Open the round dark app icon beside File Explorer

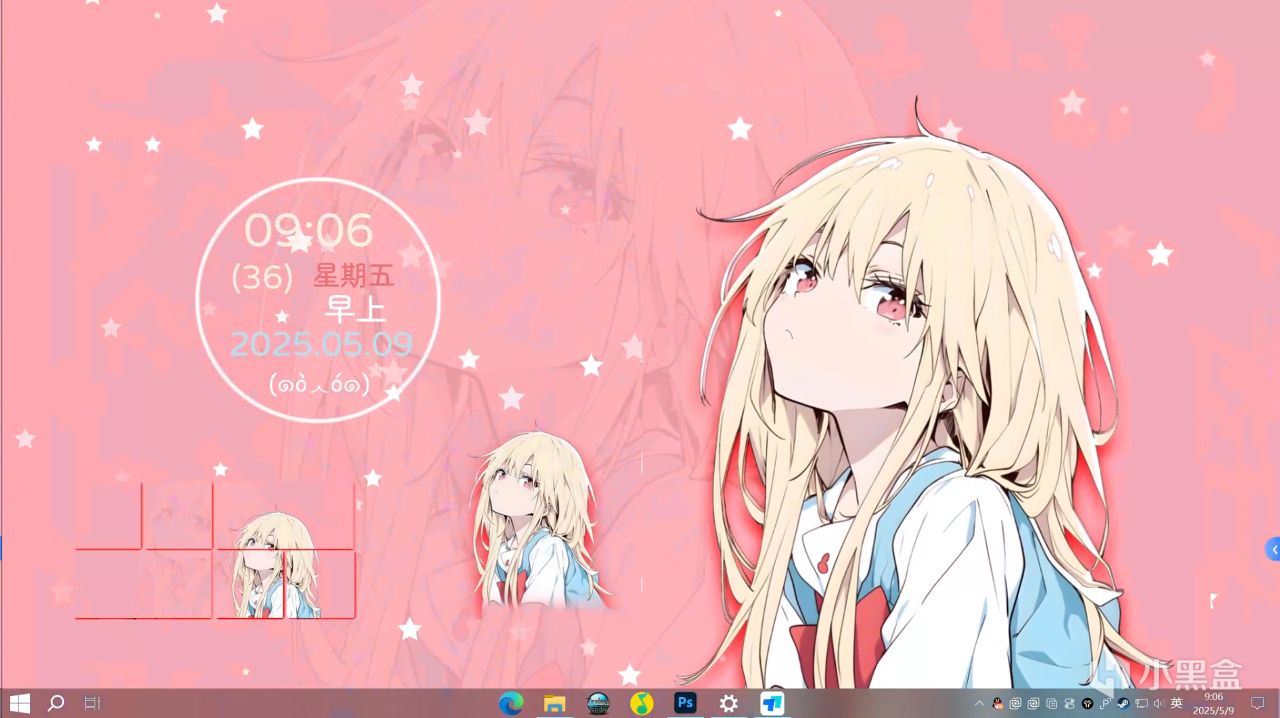click(598, 703)
